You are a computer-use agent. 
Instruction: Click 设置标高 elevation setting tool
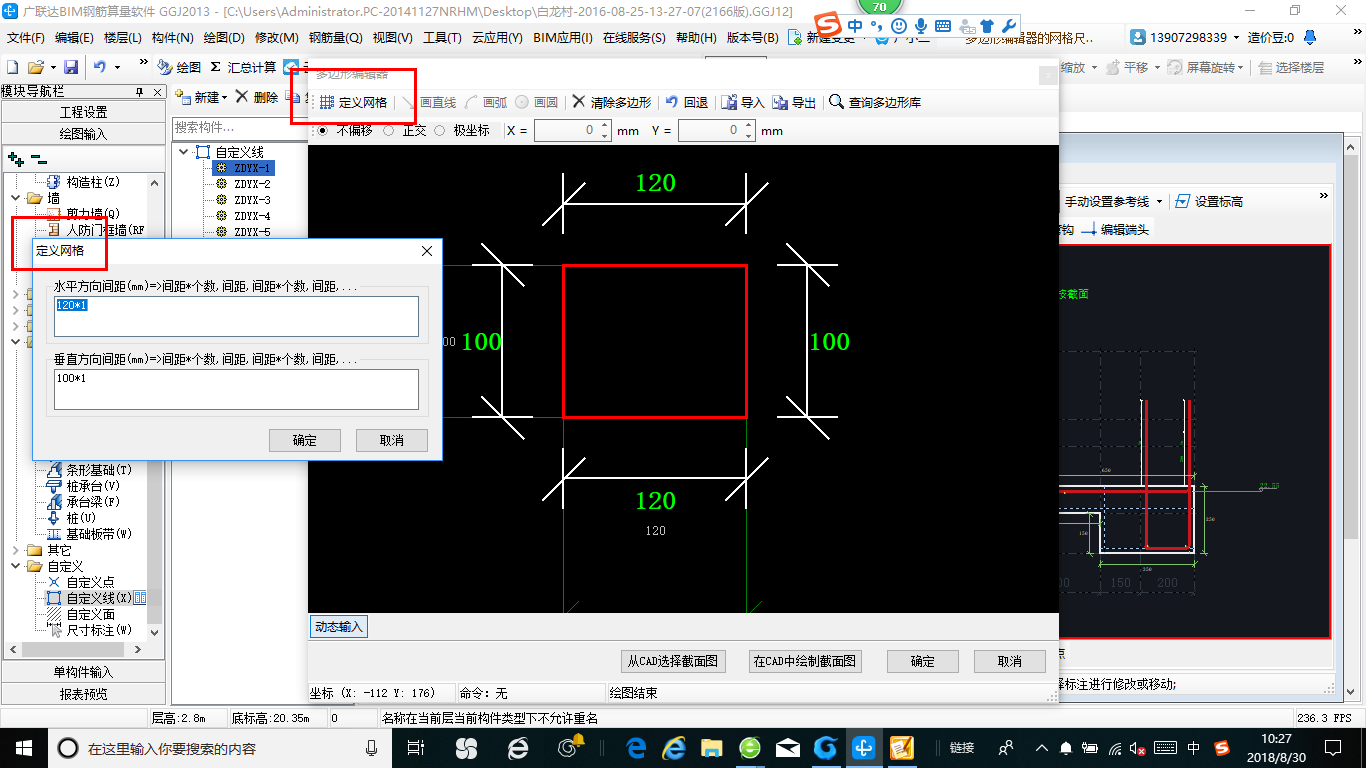(1209, 201)
